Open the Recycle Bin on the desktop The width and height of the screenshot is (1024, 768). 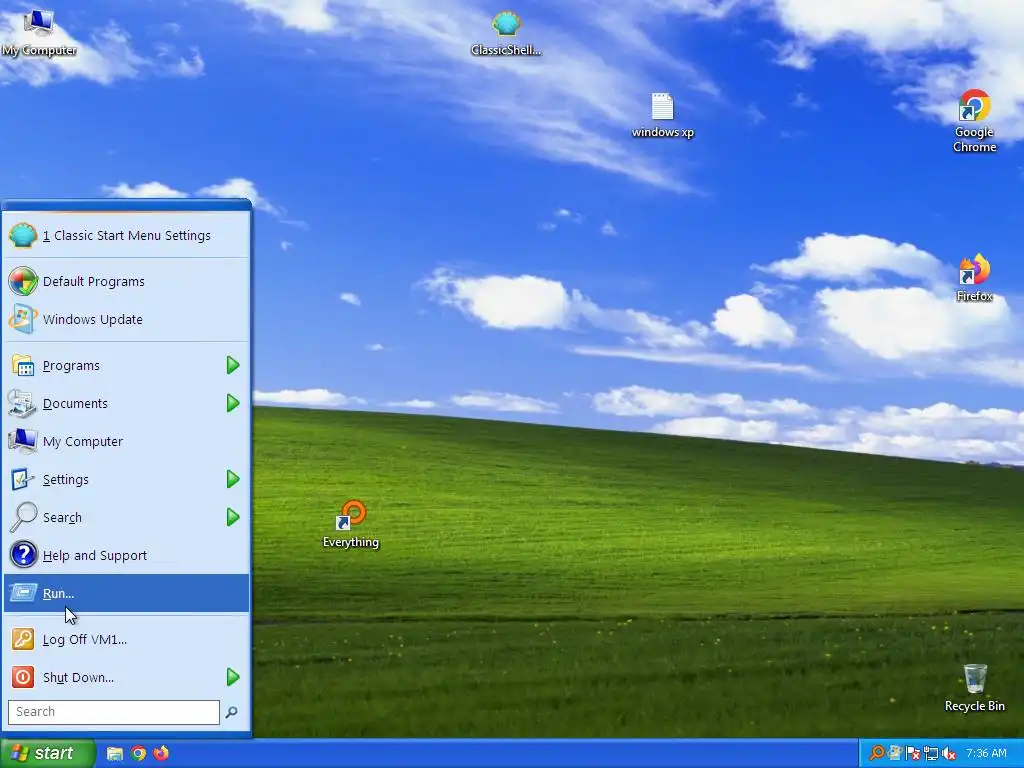[x=974, y=688]
